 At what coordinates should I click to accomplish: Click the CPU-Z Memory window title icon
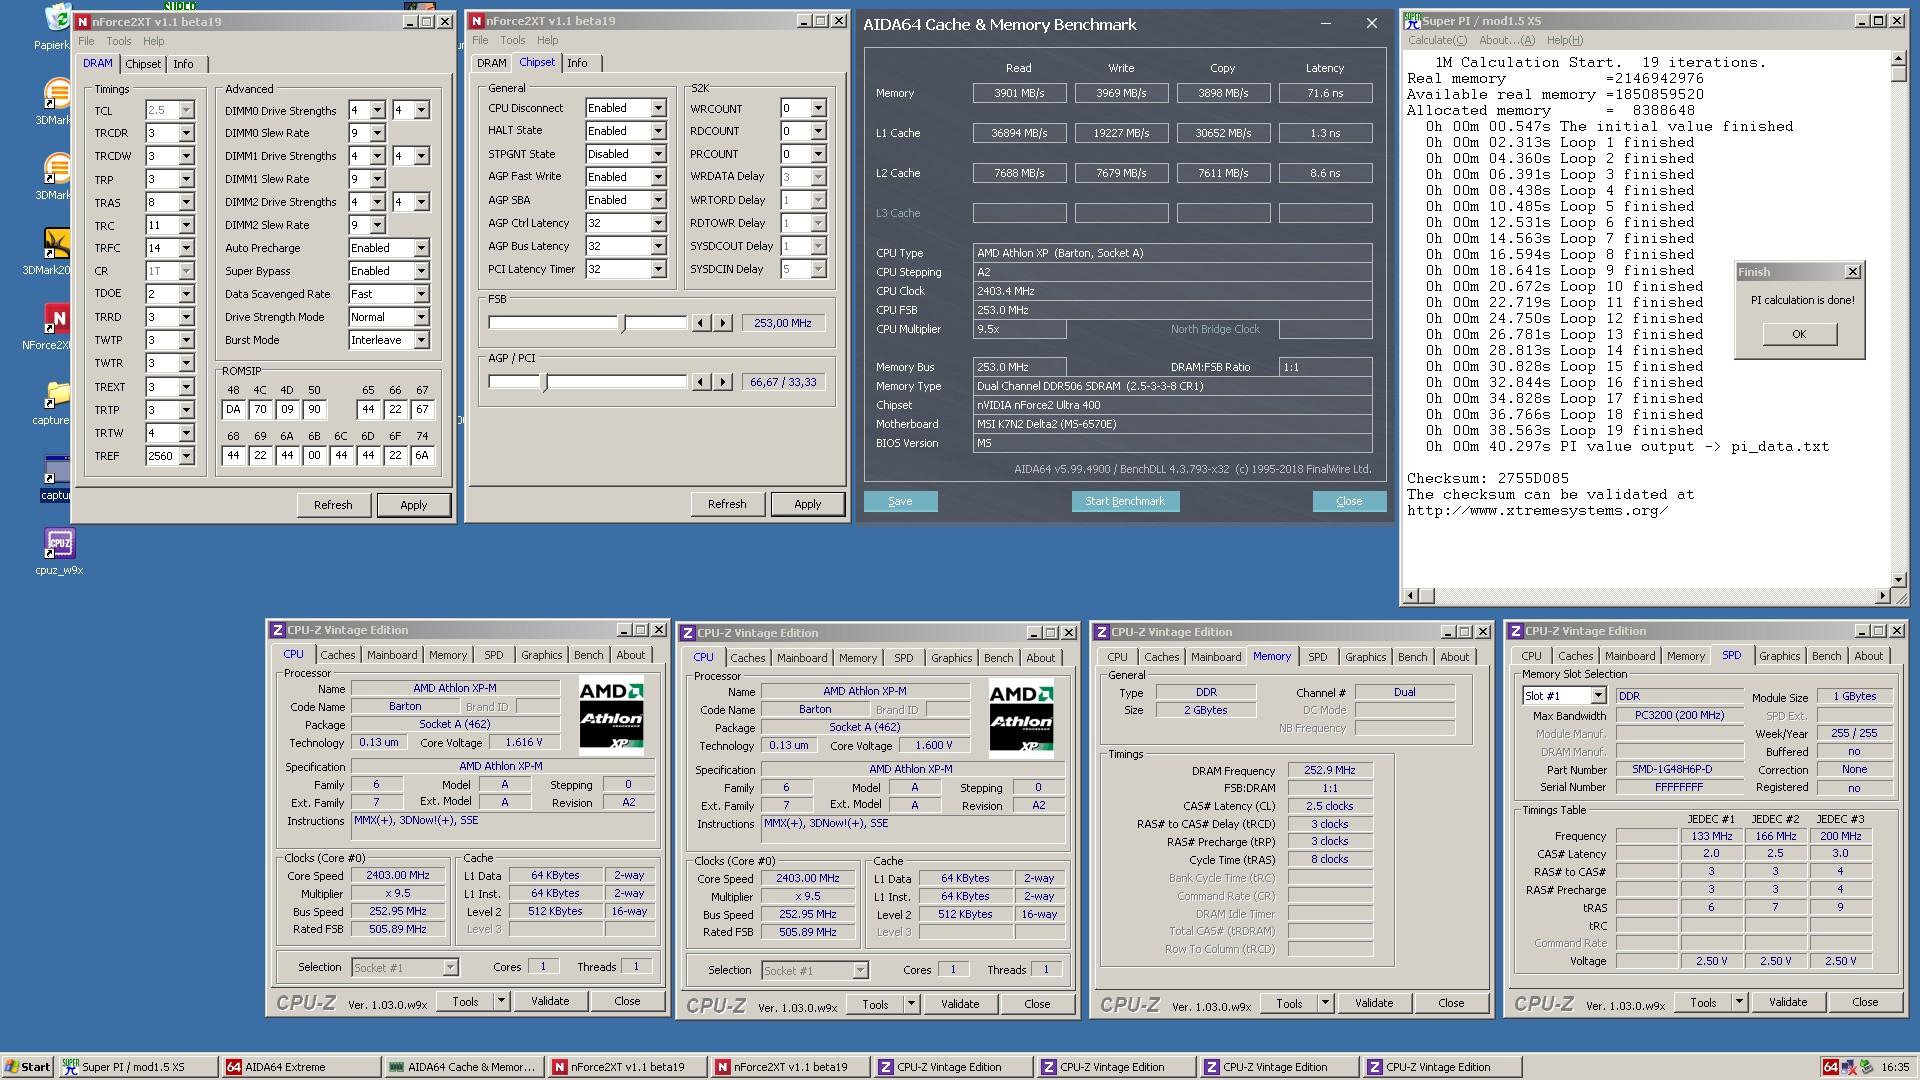coord(1101,632)
